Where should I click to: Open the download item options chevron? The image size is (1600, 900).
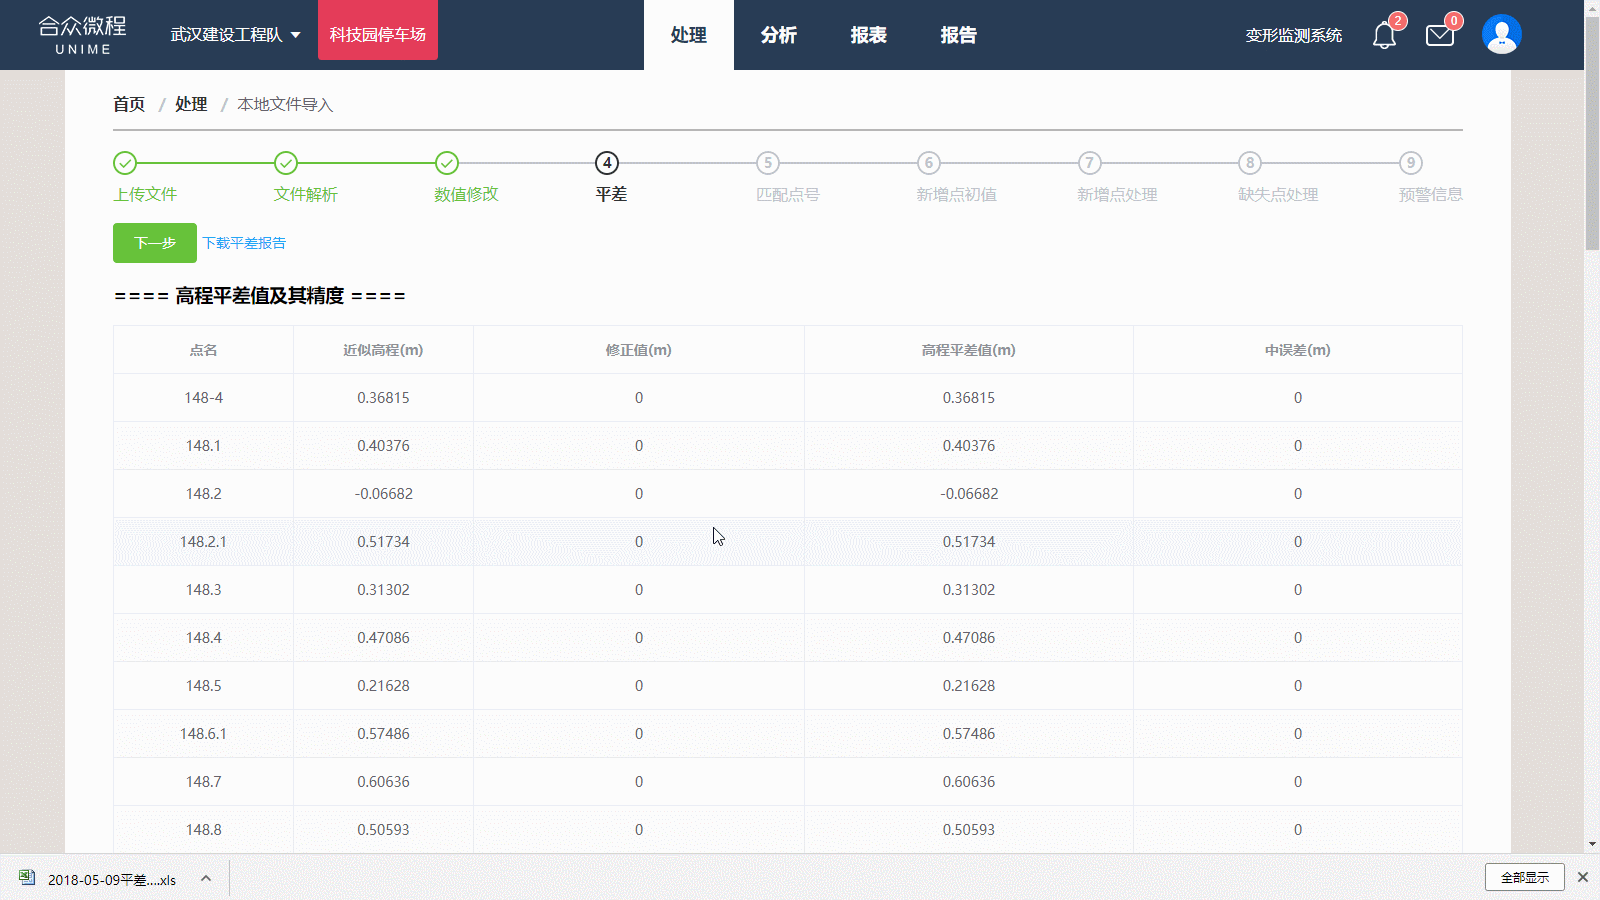tap(206, 879)
